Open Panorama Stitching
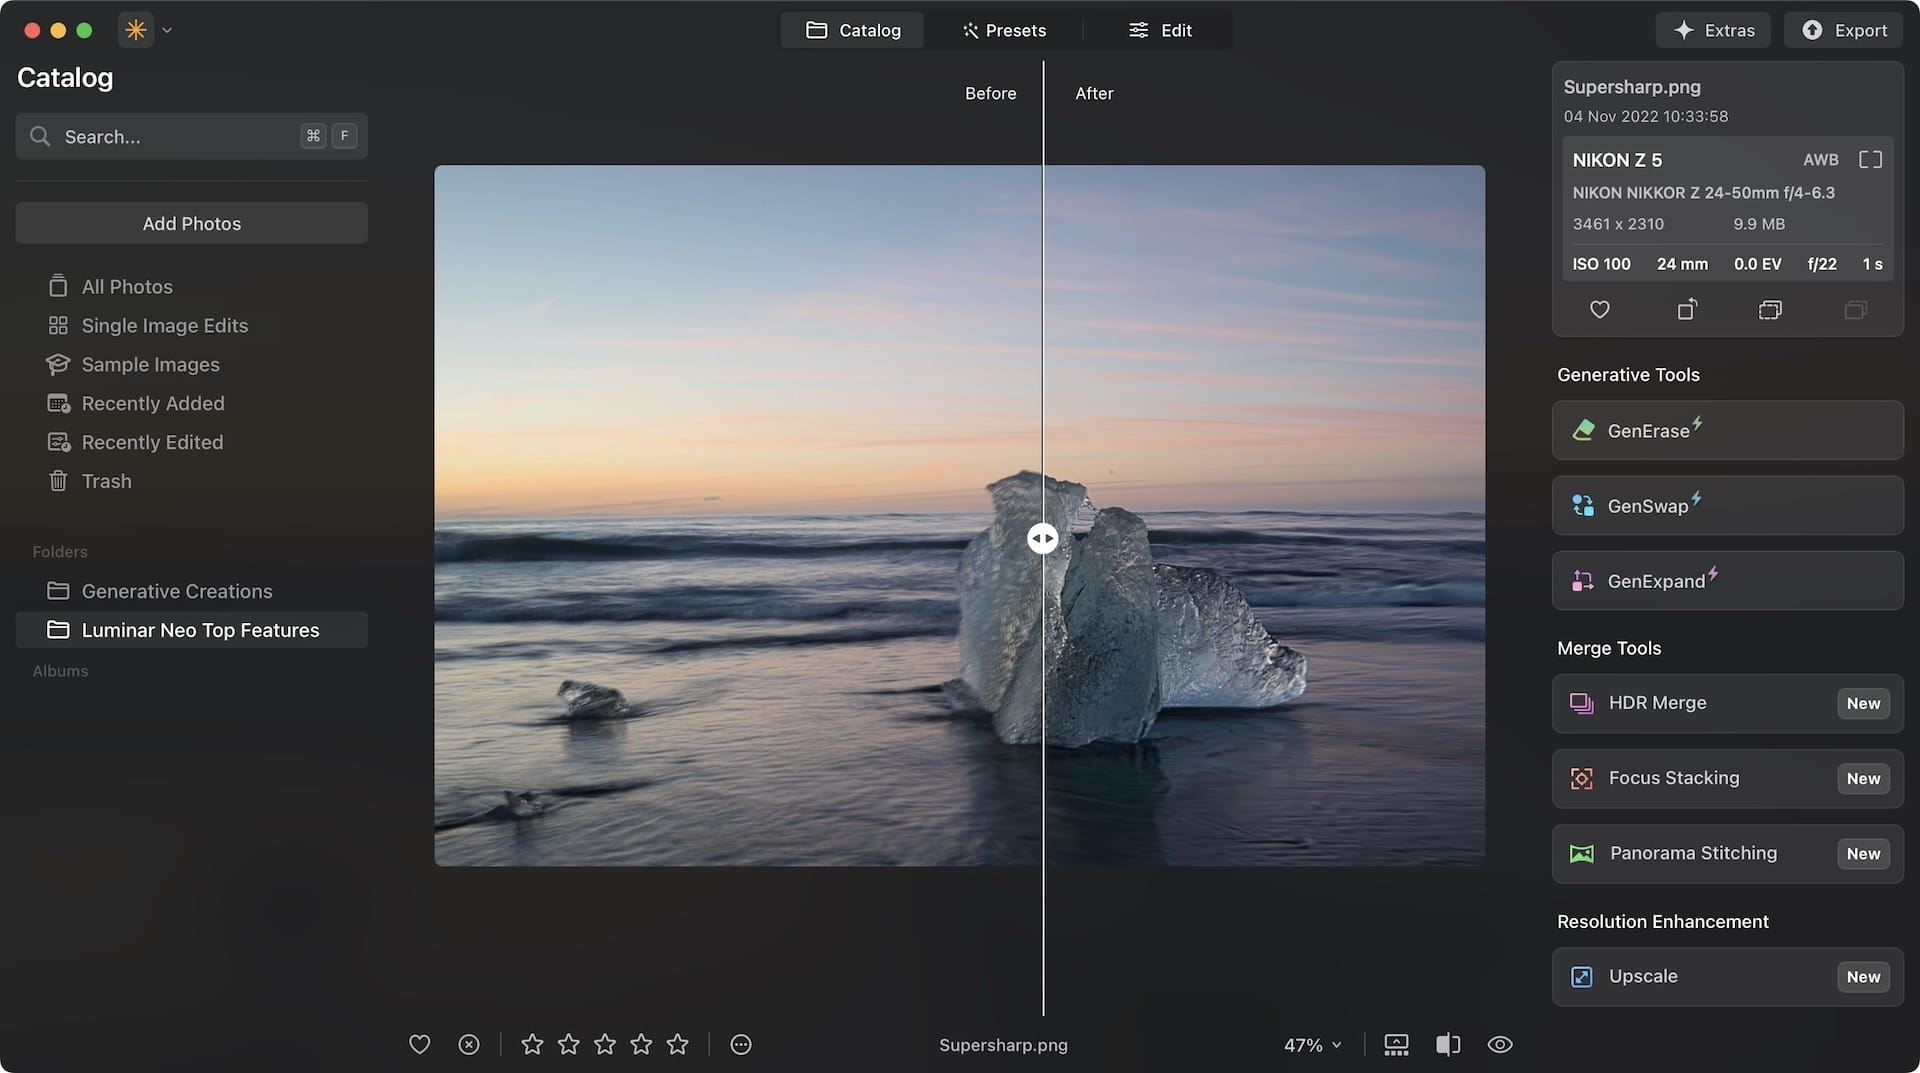This screenshot has height=1073, width=1920. pyautogui.click(x=1727, y=854)
